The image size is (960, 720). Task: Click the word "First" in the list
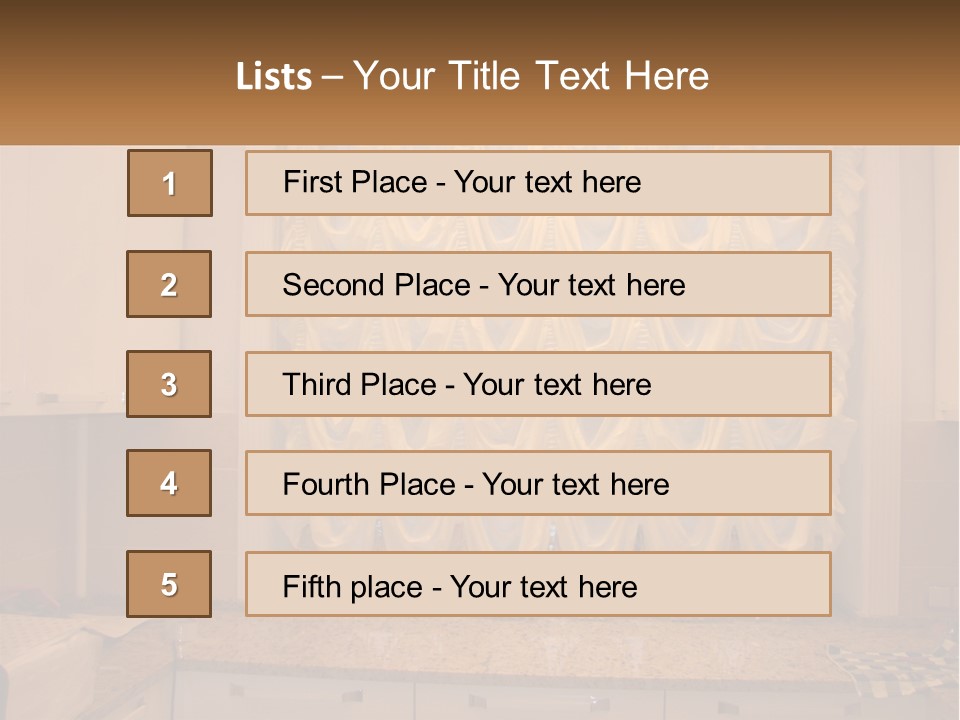pos(312,182)
